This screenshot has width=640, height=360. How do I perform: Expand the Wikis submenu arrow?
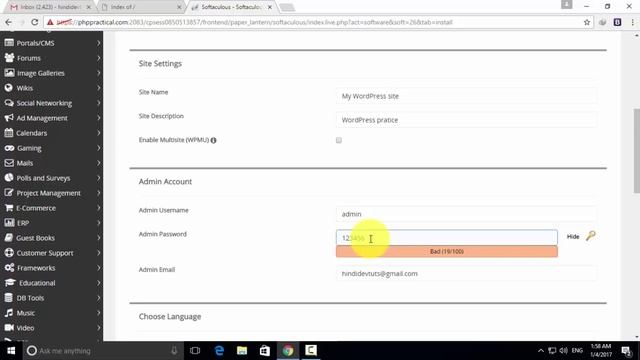pyautogui.click(x=98, y=88)
